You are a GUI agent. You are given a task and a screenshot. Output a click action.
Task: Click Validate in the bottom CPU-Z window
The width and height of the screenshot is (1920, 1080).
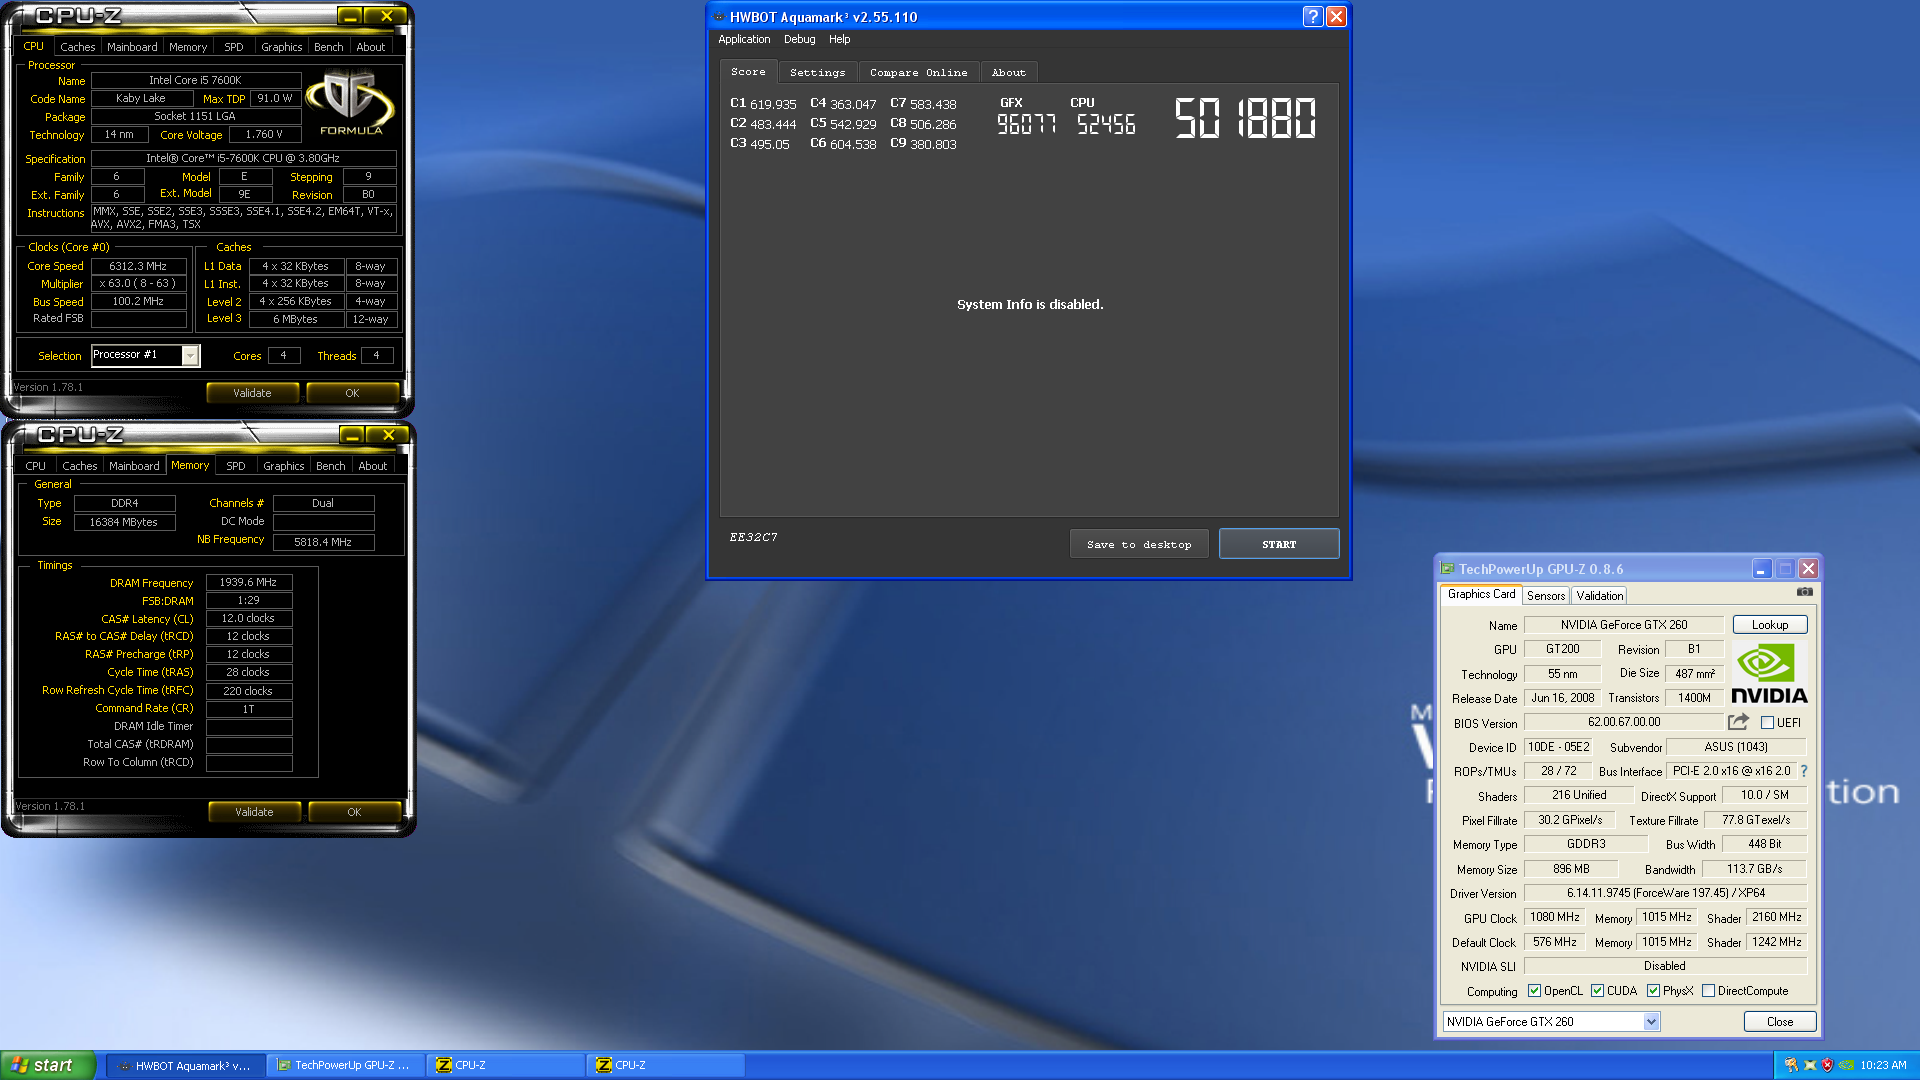coord(254,812)
